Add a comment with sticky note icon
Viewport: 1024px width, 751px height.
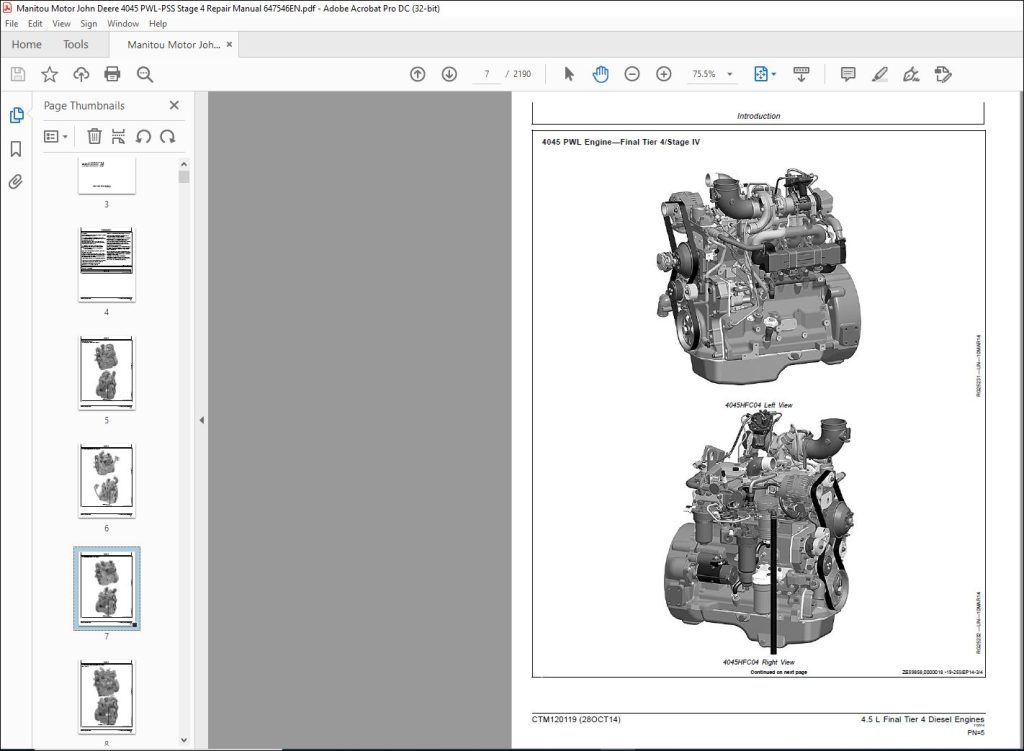click(x=848, y=74)
